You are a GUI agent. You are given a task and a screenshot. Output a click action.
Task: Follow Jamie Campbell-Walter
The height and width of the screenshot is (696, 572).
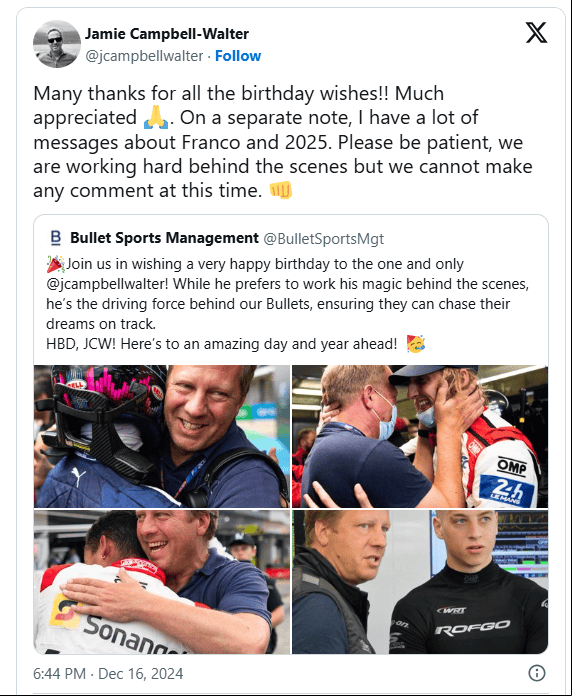[x=238, y=56]
